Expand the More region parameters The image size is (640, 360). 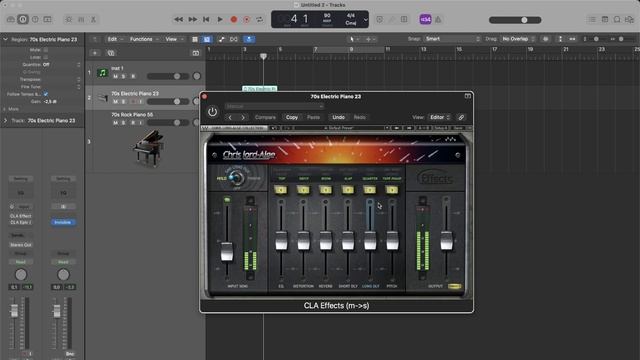point(5,109)
